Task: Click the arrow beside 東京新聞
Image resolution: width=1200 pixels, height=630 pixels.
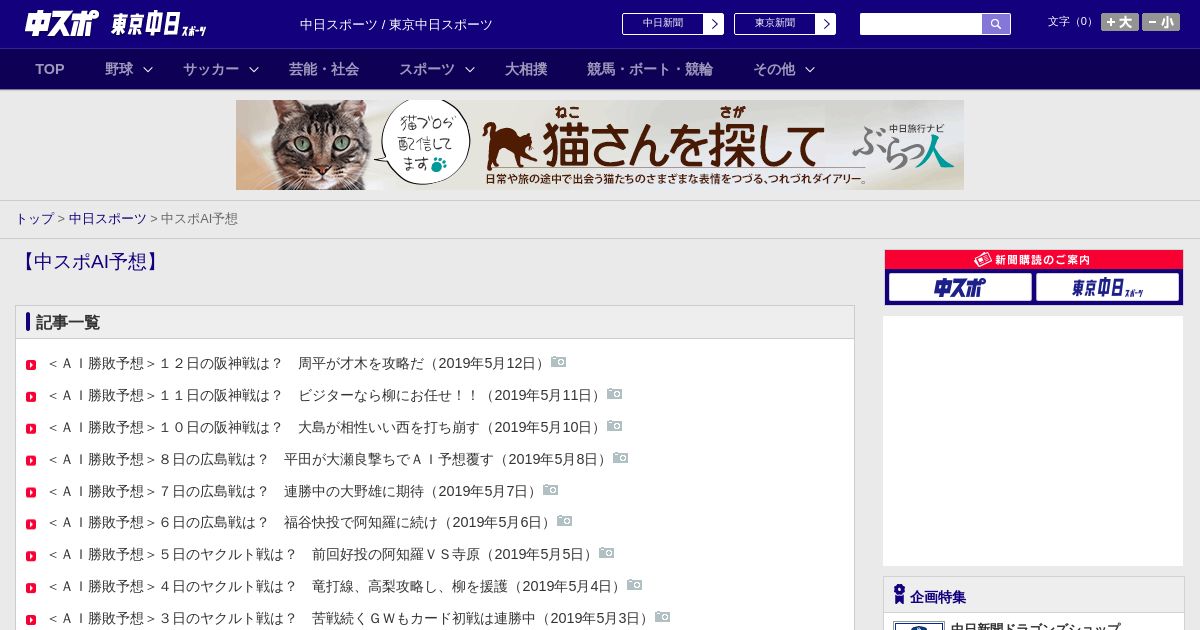Action: coord(826,24)
